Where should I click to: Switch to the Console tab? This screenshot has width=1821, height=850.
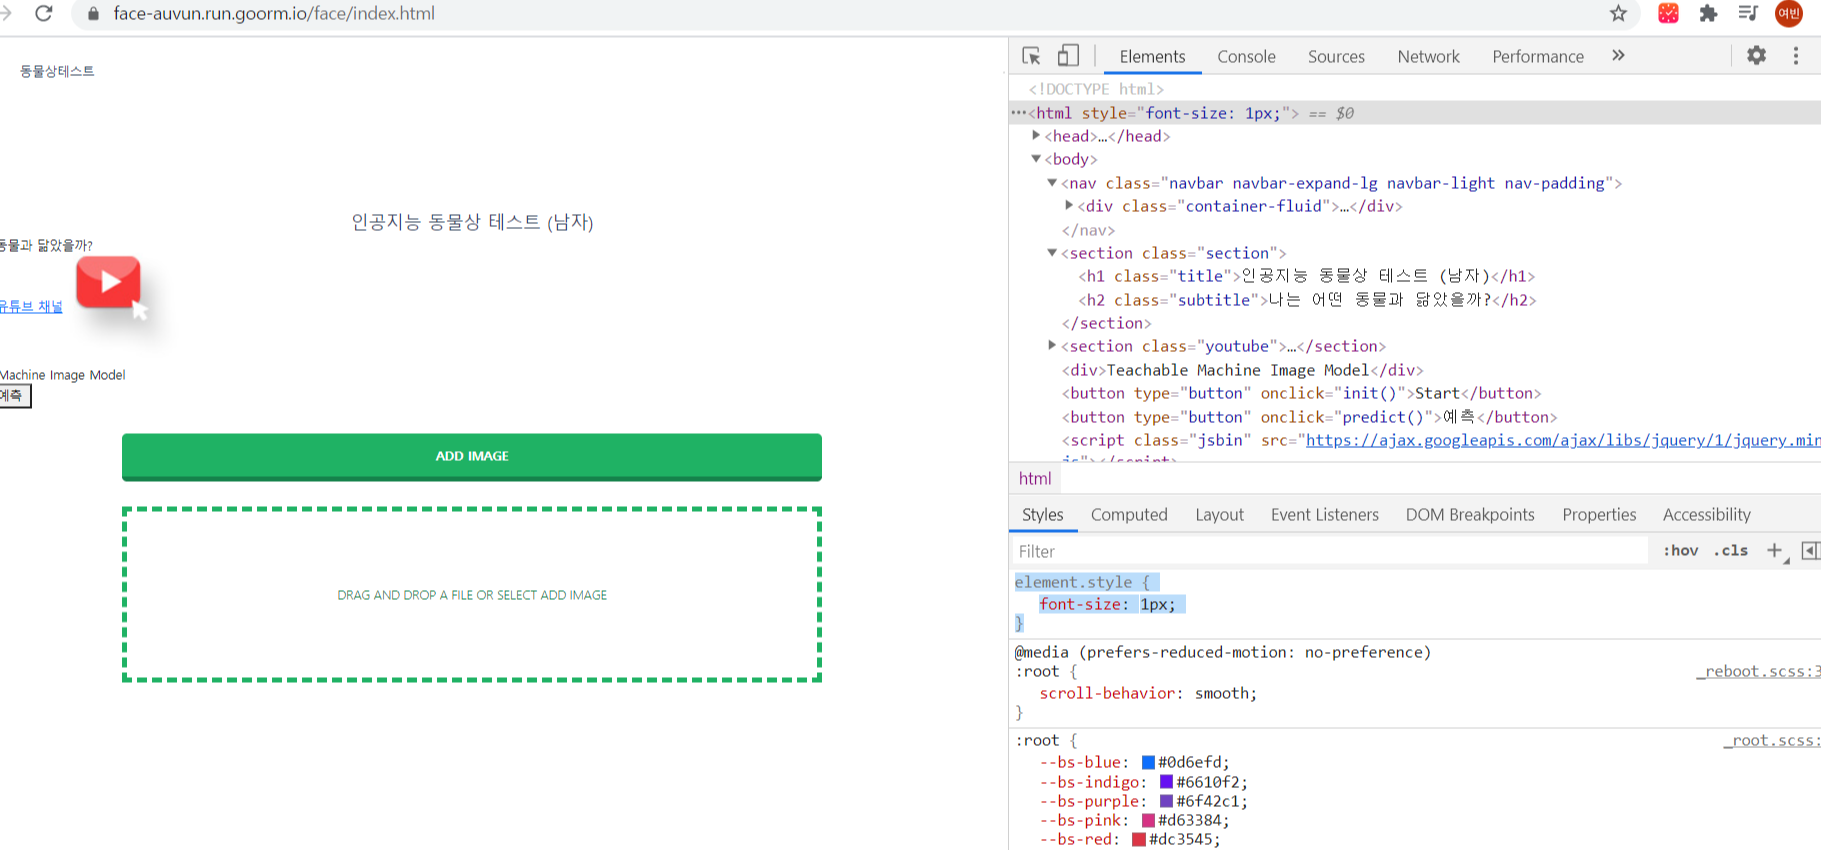coord(1246,57)
